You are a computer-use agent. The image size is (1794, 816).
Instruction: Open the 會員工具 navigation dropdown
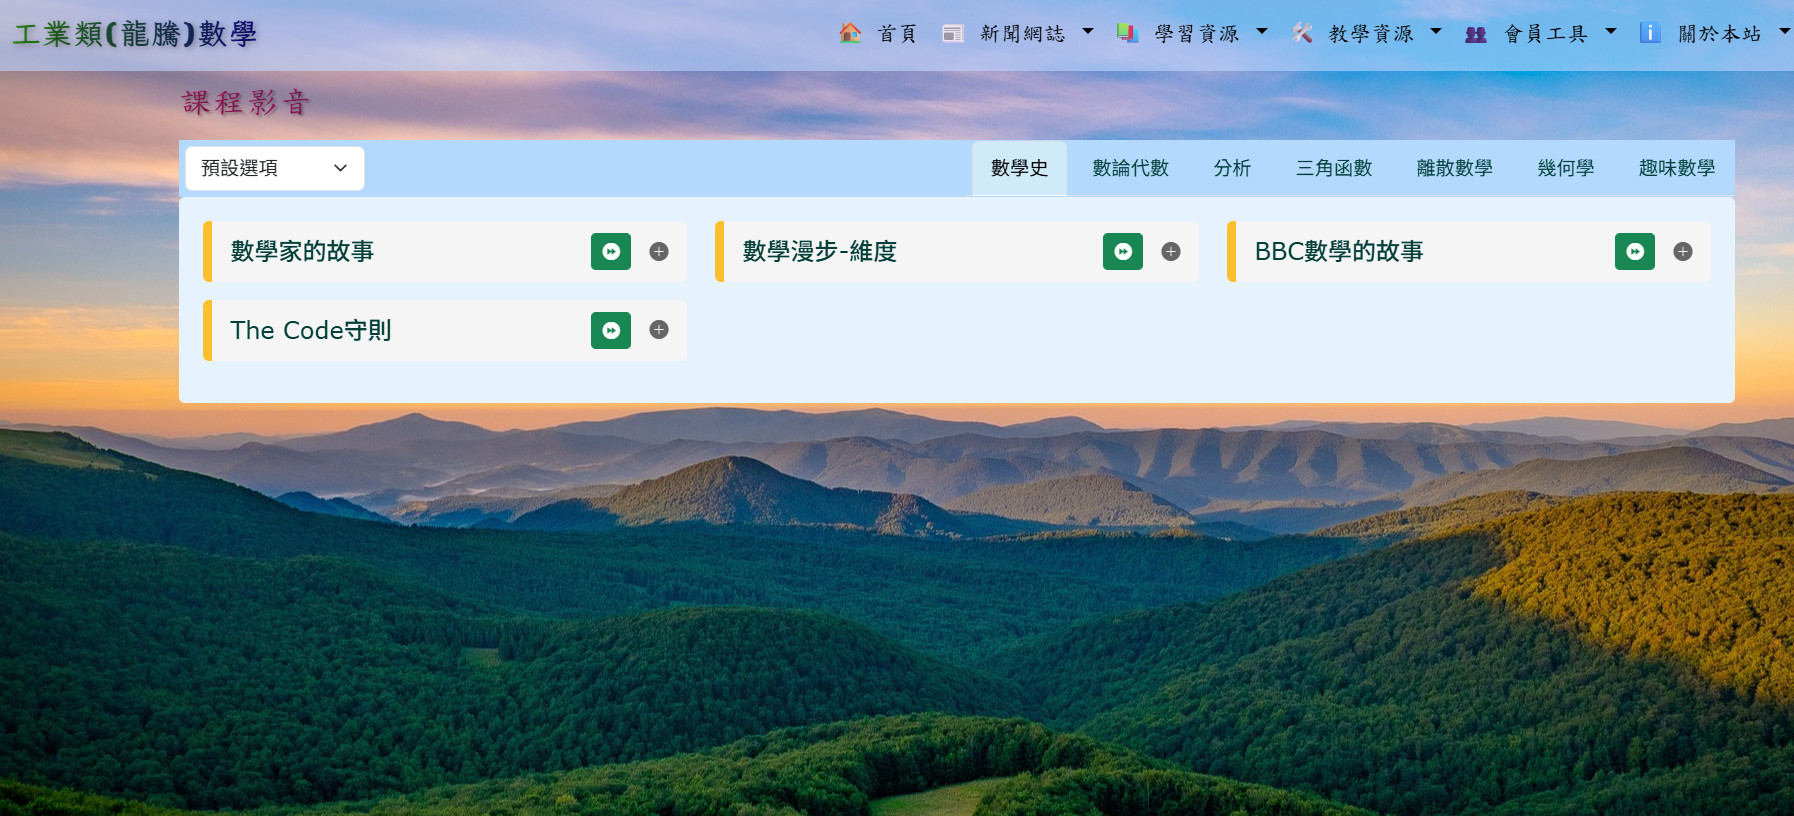(x=1543, y=34)
